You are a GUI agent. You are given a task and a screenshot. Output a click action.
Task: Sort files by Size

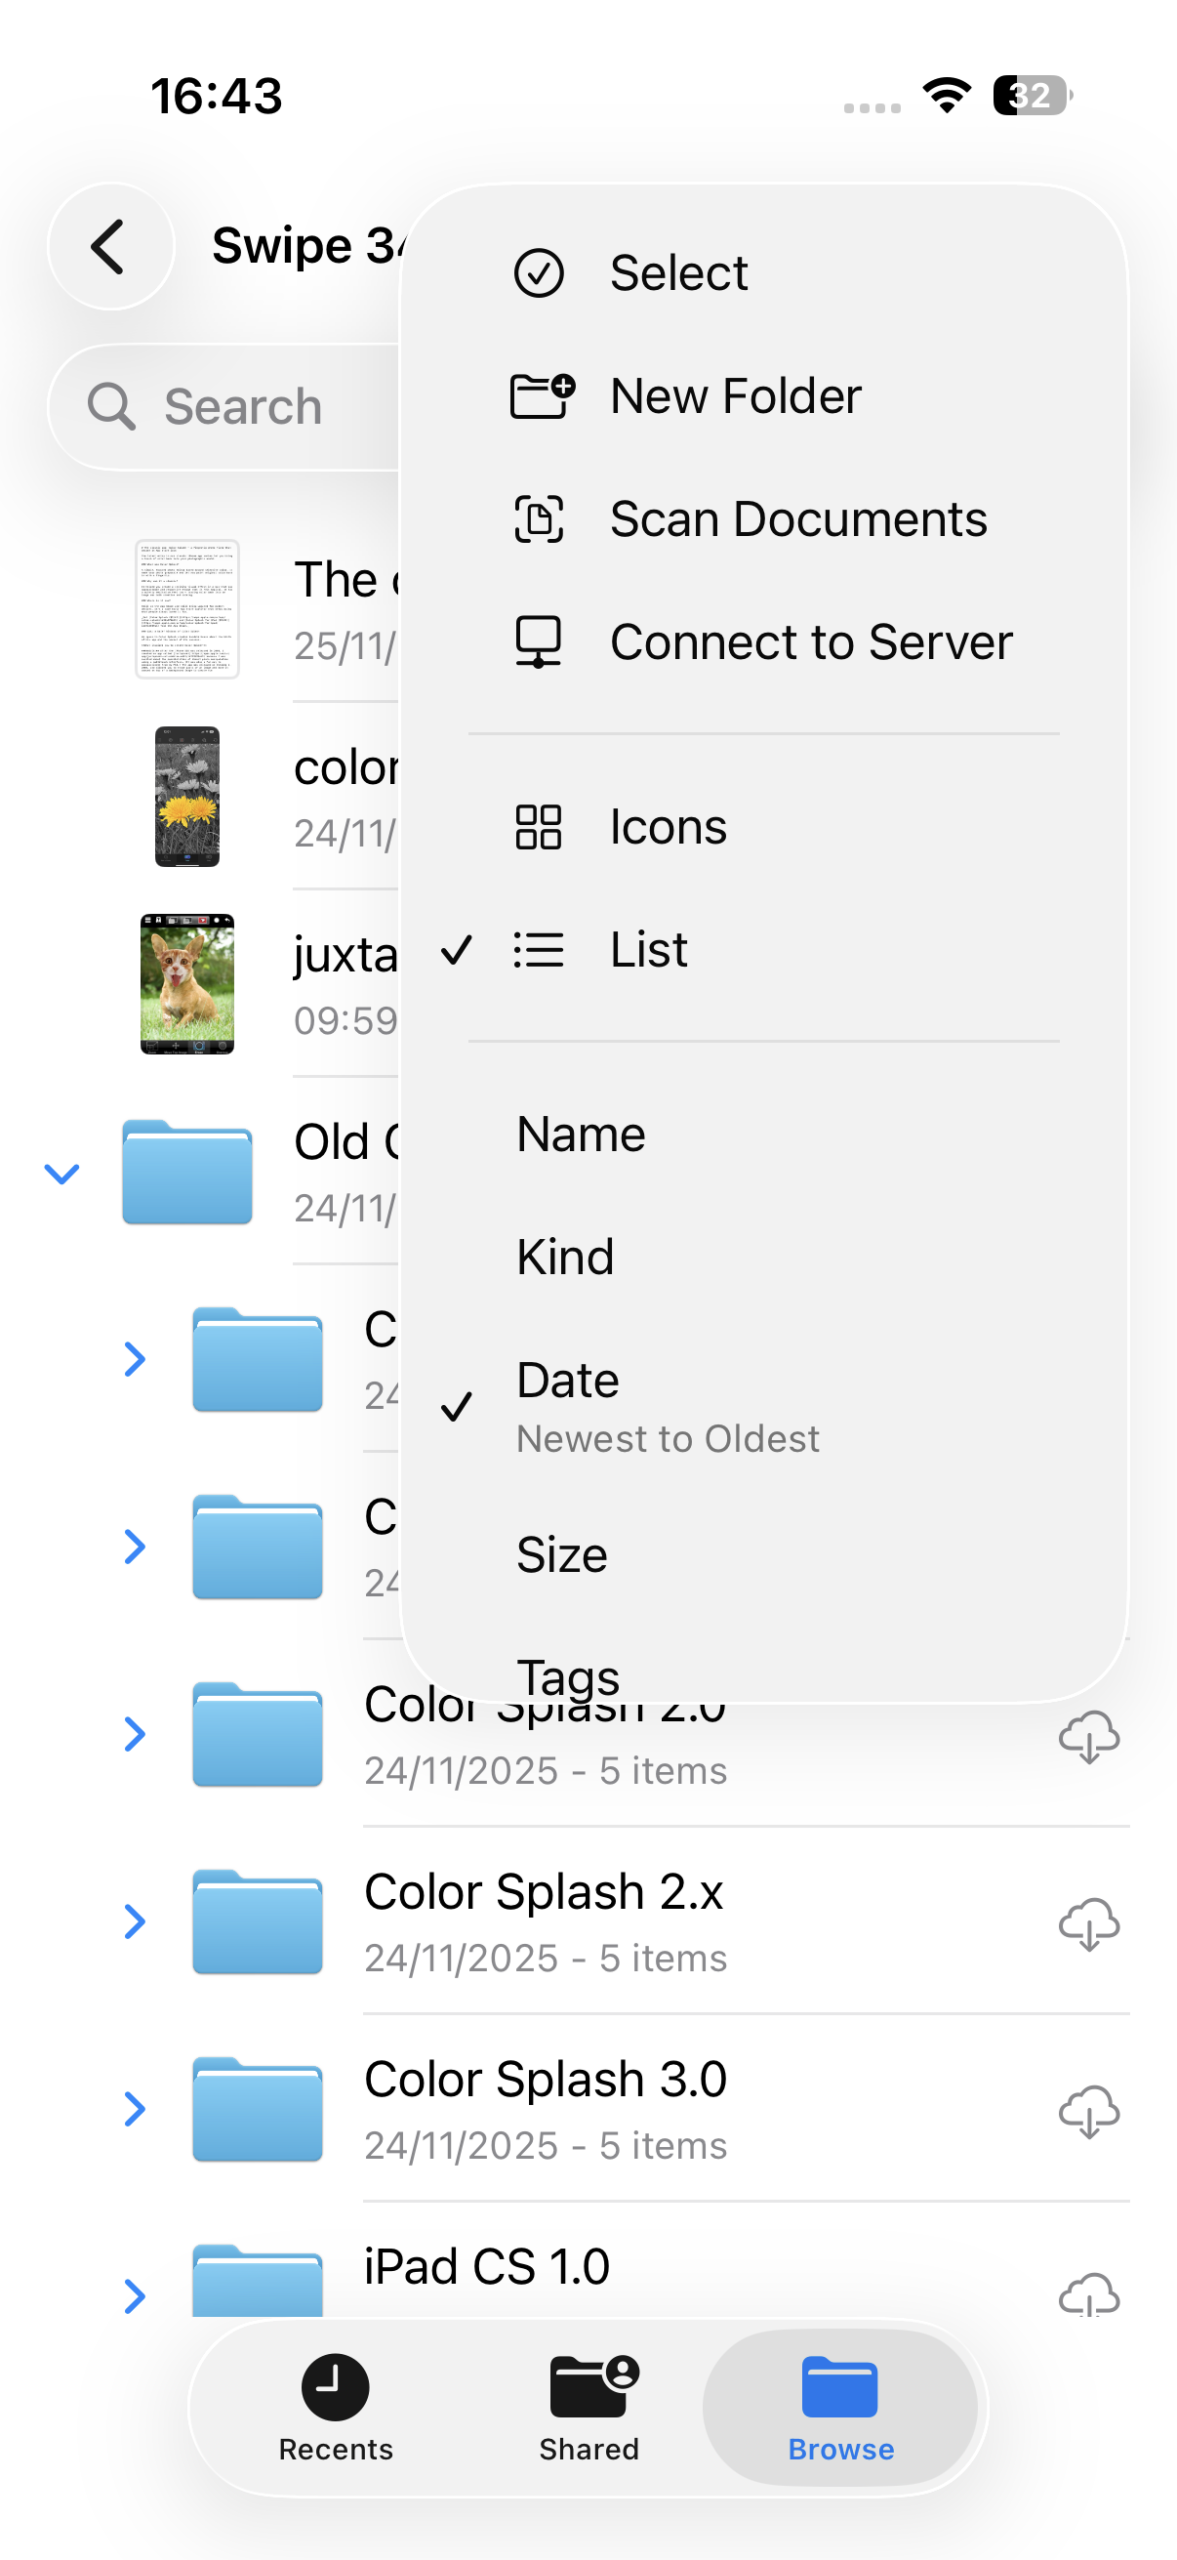tap(562, 1555)
